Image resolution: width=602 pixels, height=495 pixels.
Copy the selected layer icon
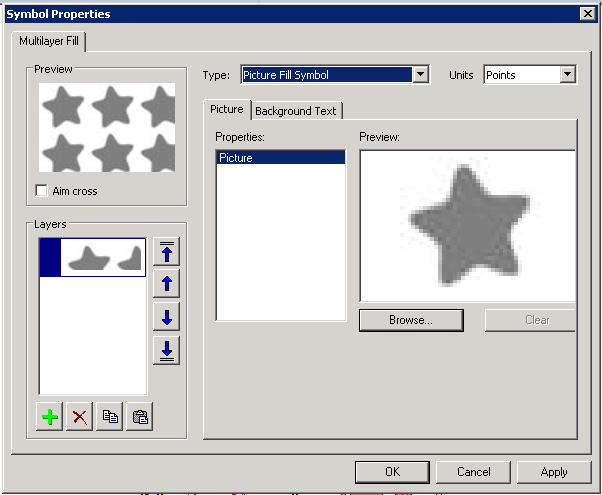110,417
